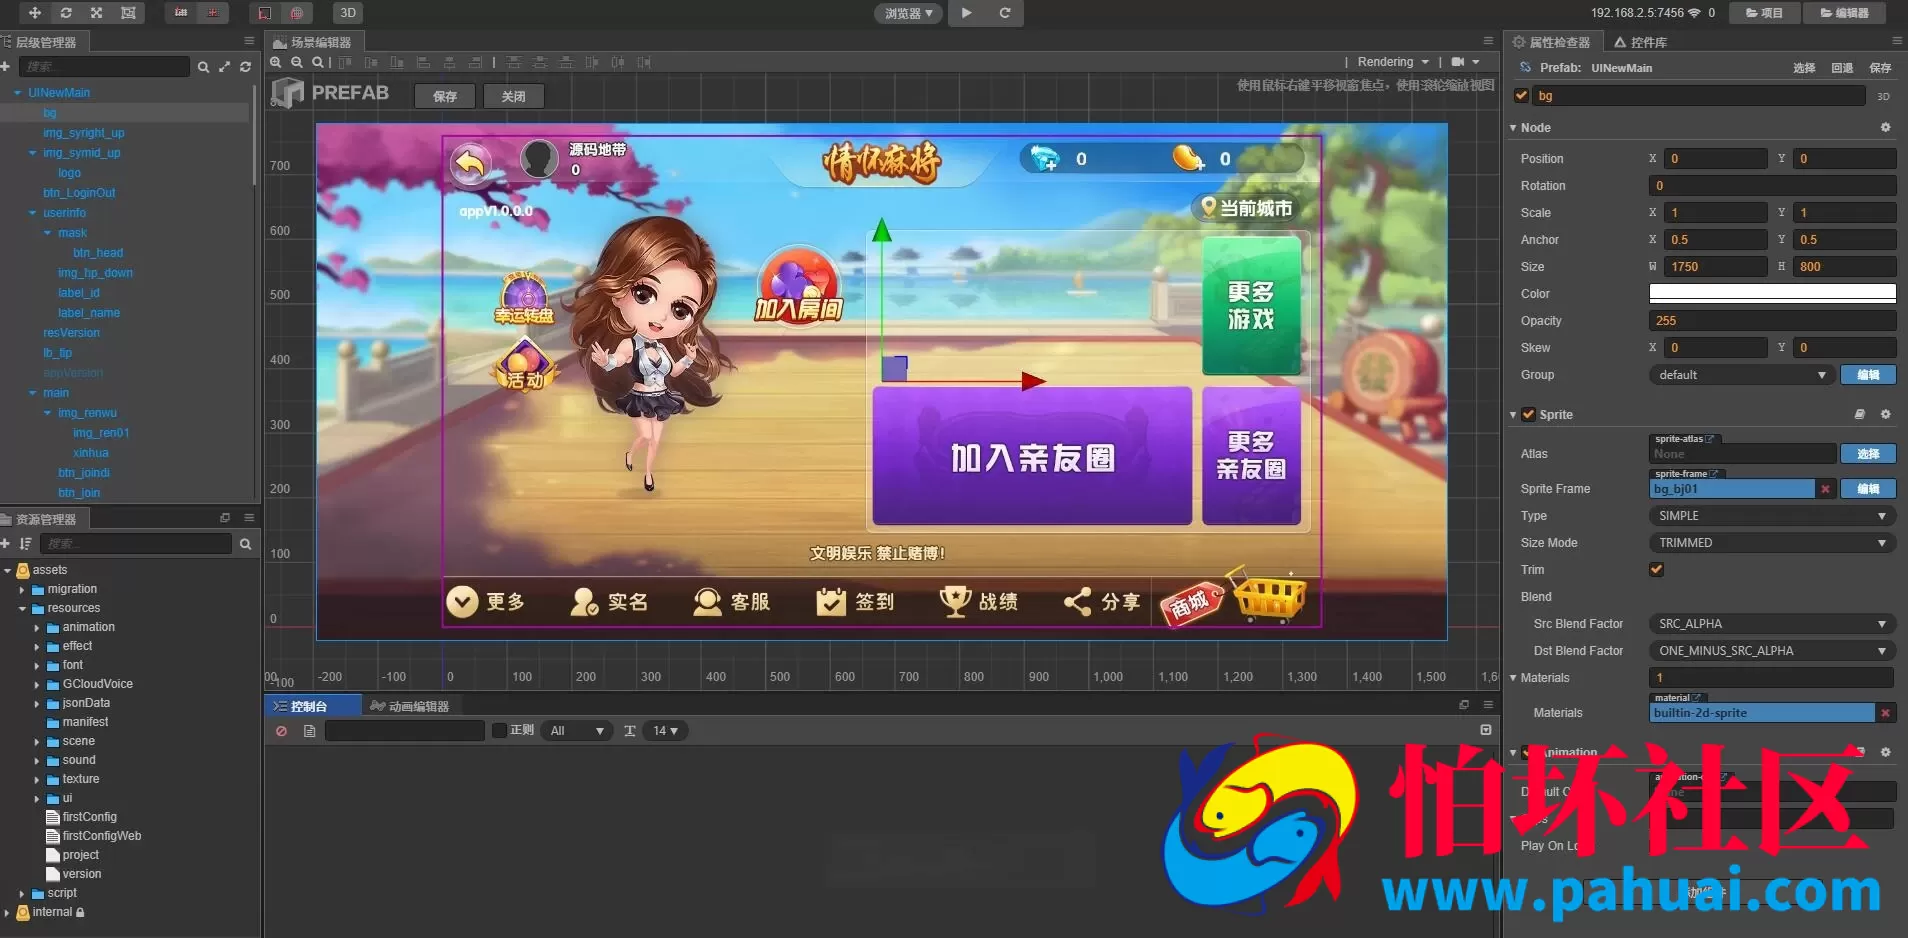The image size is (1908, 938).
Task: Click the Opacity 255 input field
Action: (x=1772, y=321)
